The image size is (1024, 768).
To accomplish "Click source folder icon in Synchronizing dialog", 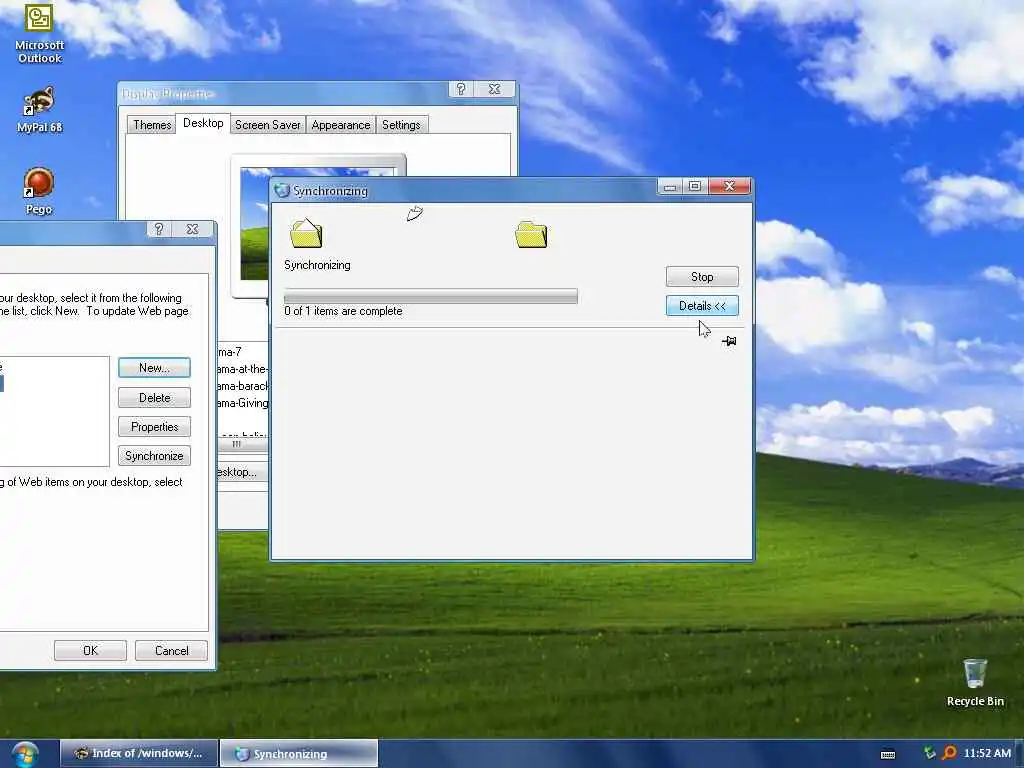I will click(306, 233).
